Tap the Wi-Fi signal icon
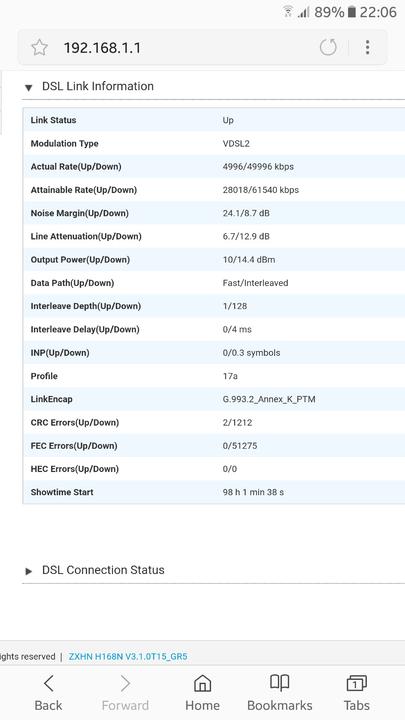Viewport: 405px width, 720px height. click(288, 11)
